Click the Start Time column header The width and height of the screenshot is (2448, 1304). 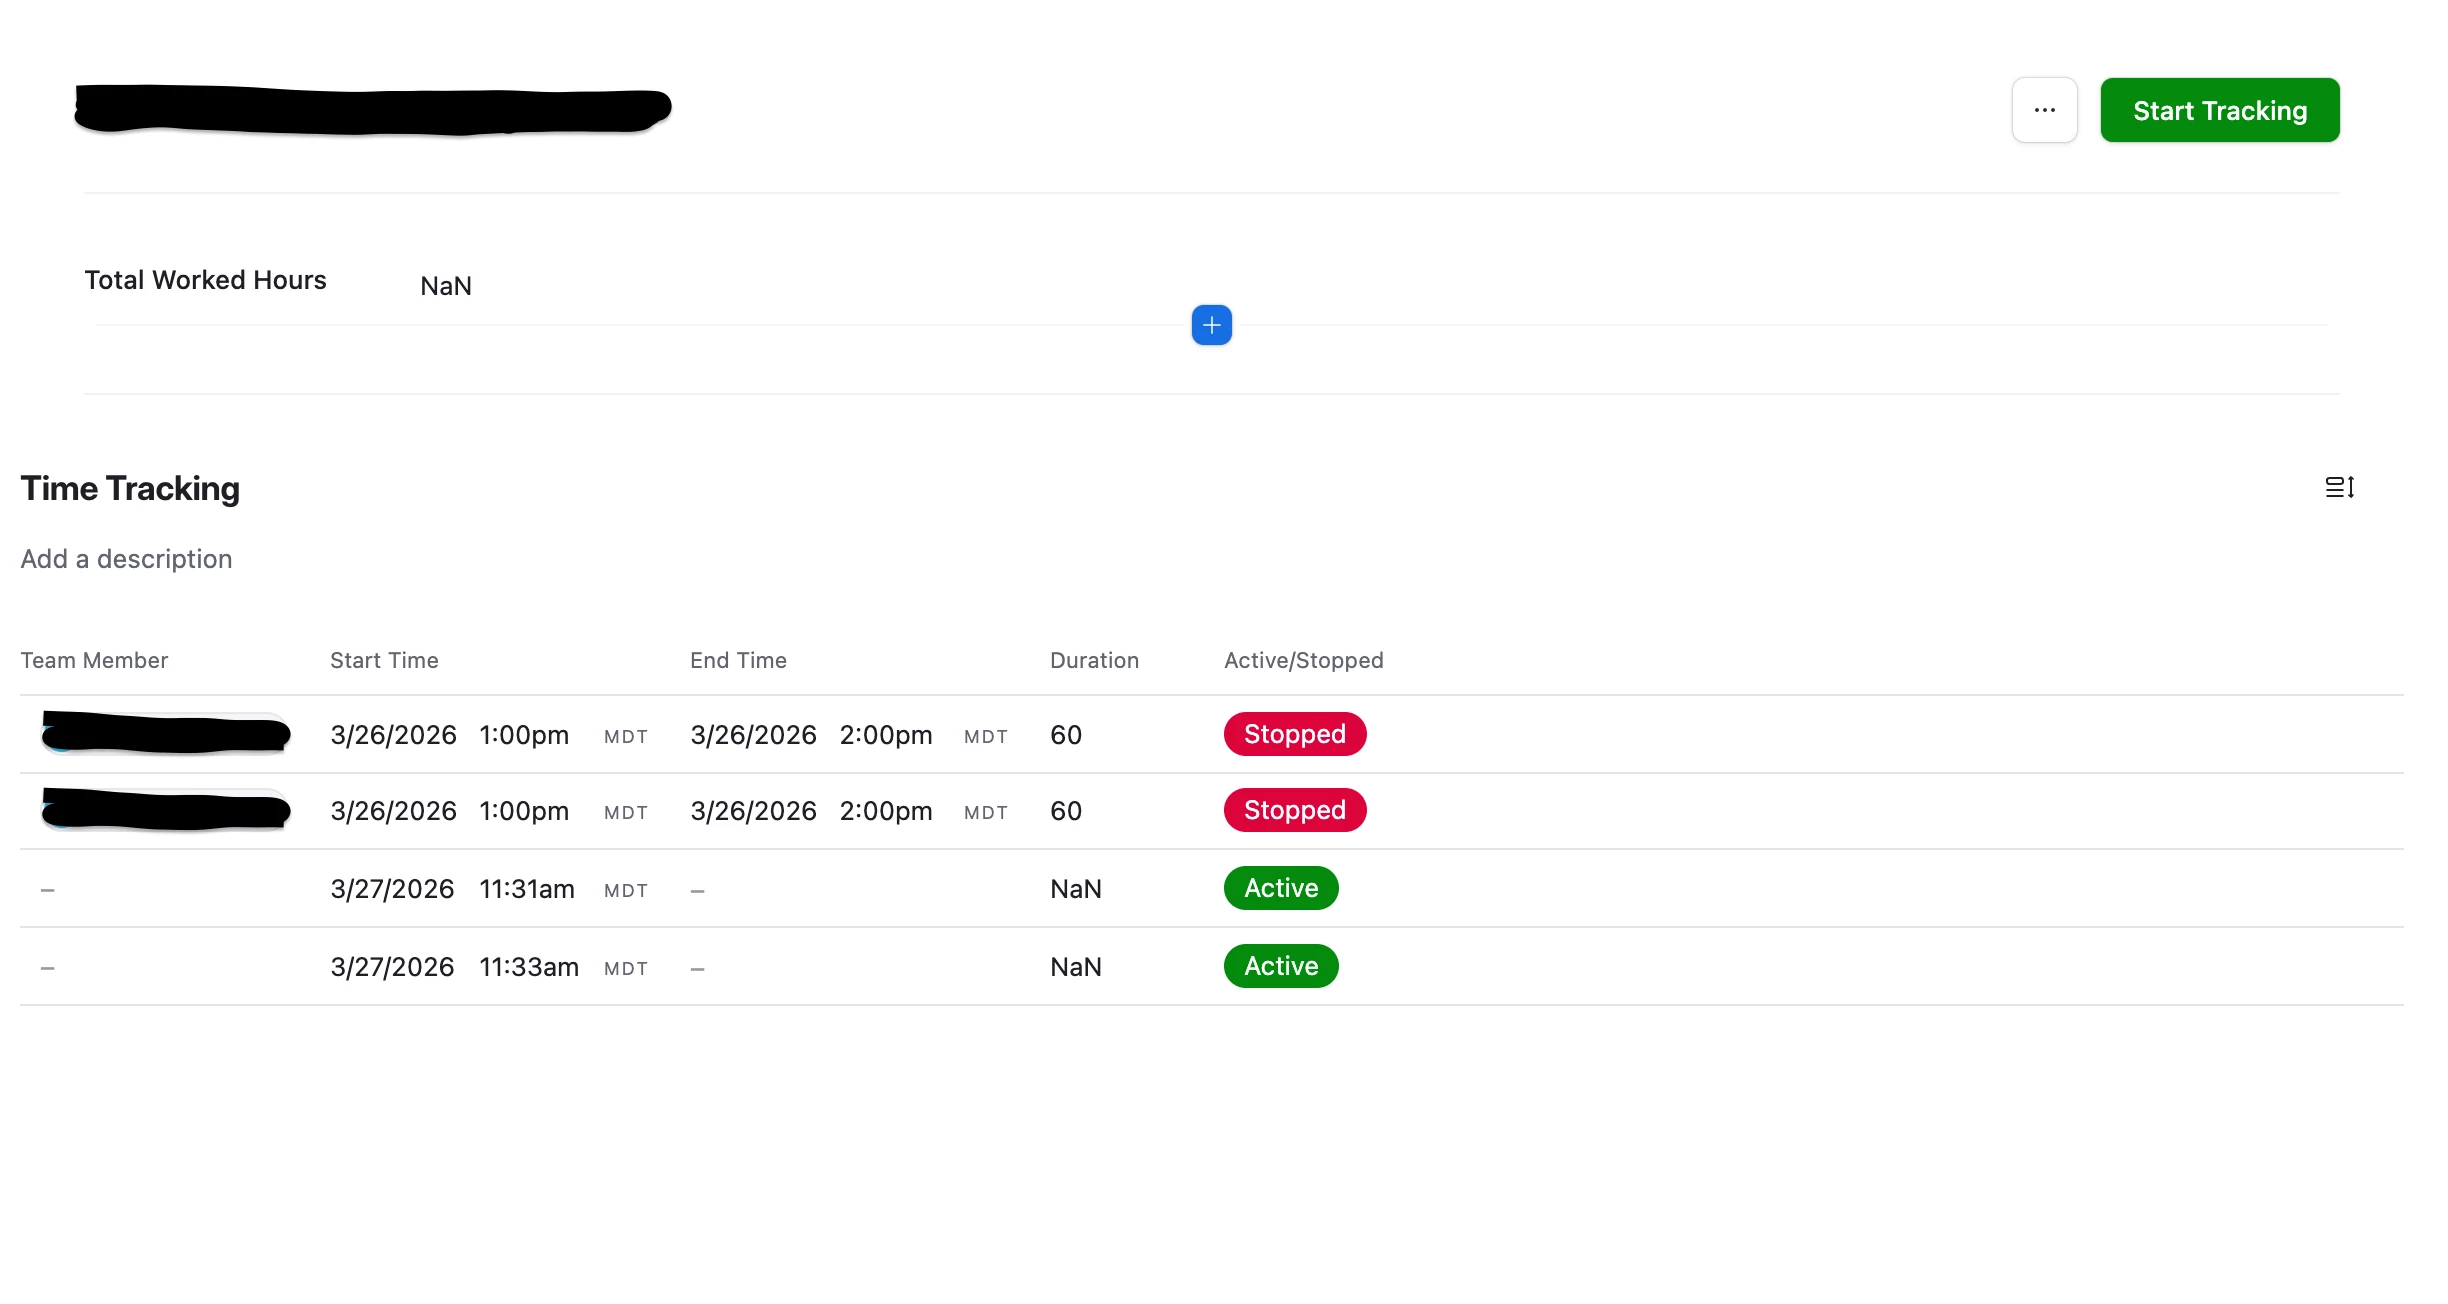[x=384, y=660]
